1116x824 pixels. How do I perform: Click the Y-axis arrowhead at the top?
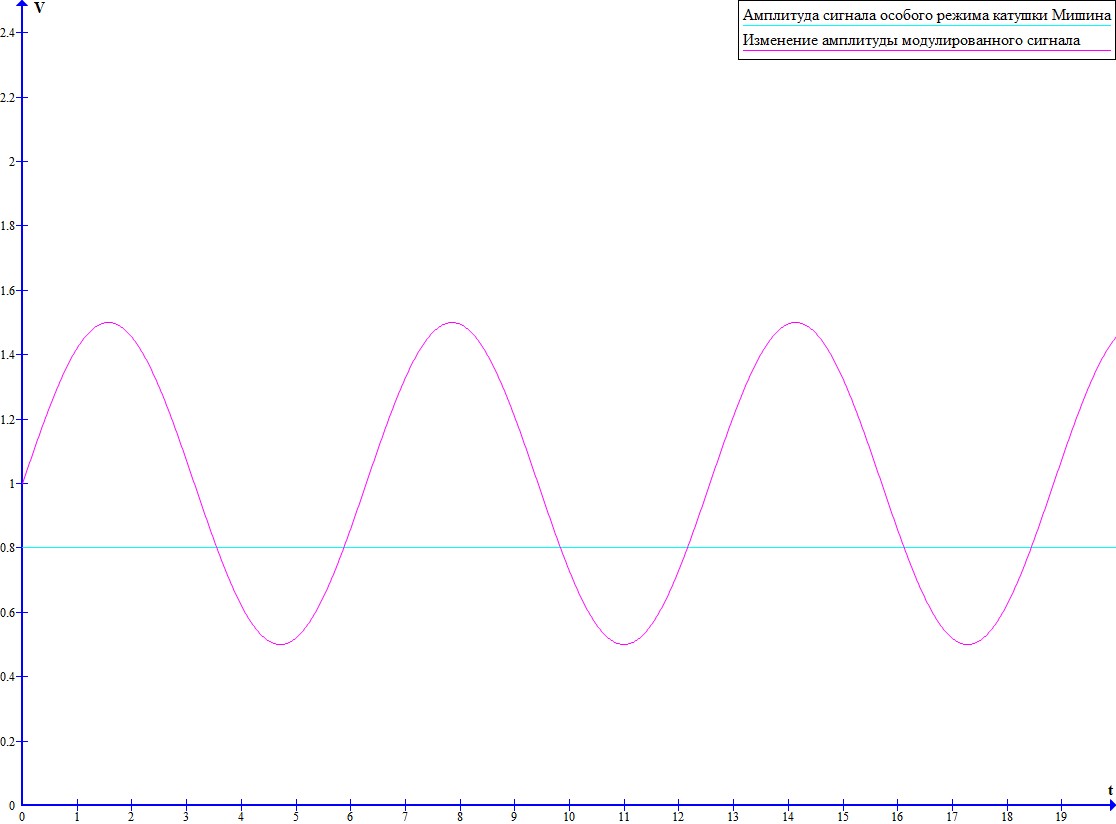click(x=22, y=7)
